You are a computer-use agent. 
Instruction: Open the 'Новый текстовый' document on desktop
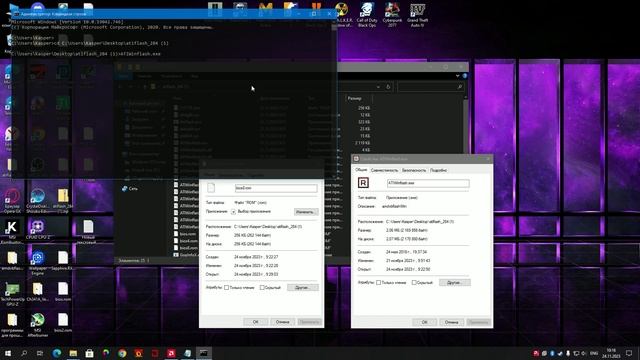point(88,231)
